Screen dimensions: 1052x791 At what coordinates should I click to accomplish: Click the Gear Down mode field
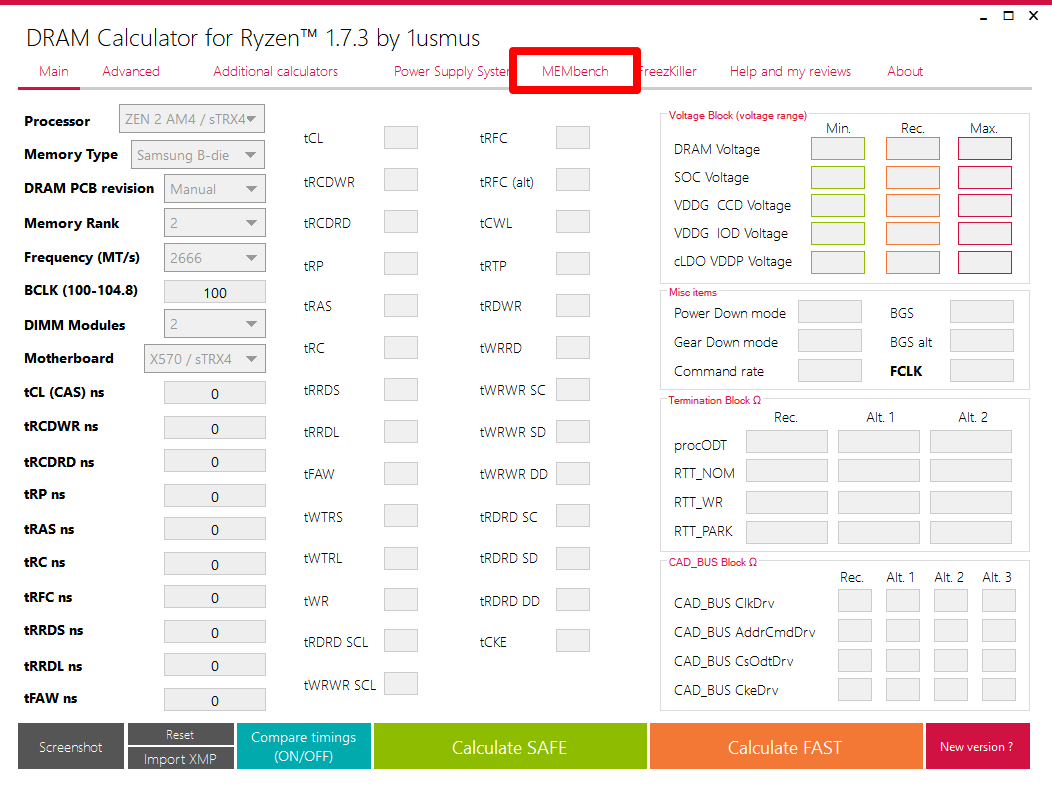tap(830, 341)
